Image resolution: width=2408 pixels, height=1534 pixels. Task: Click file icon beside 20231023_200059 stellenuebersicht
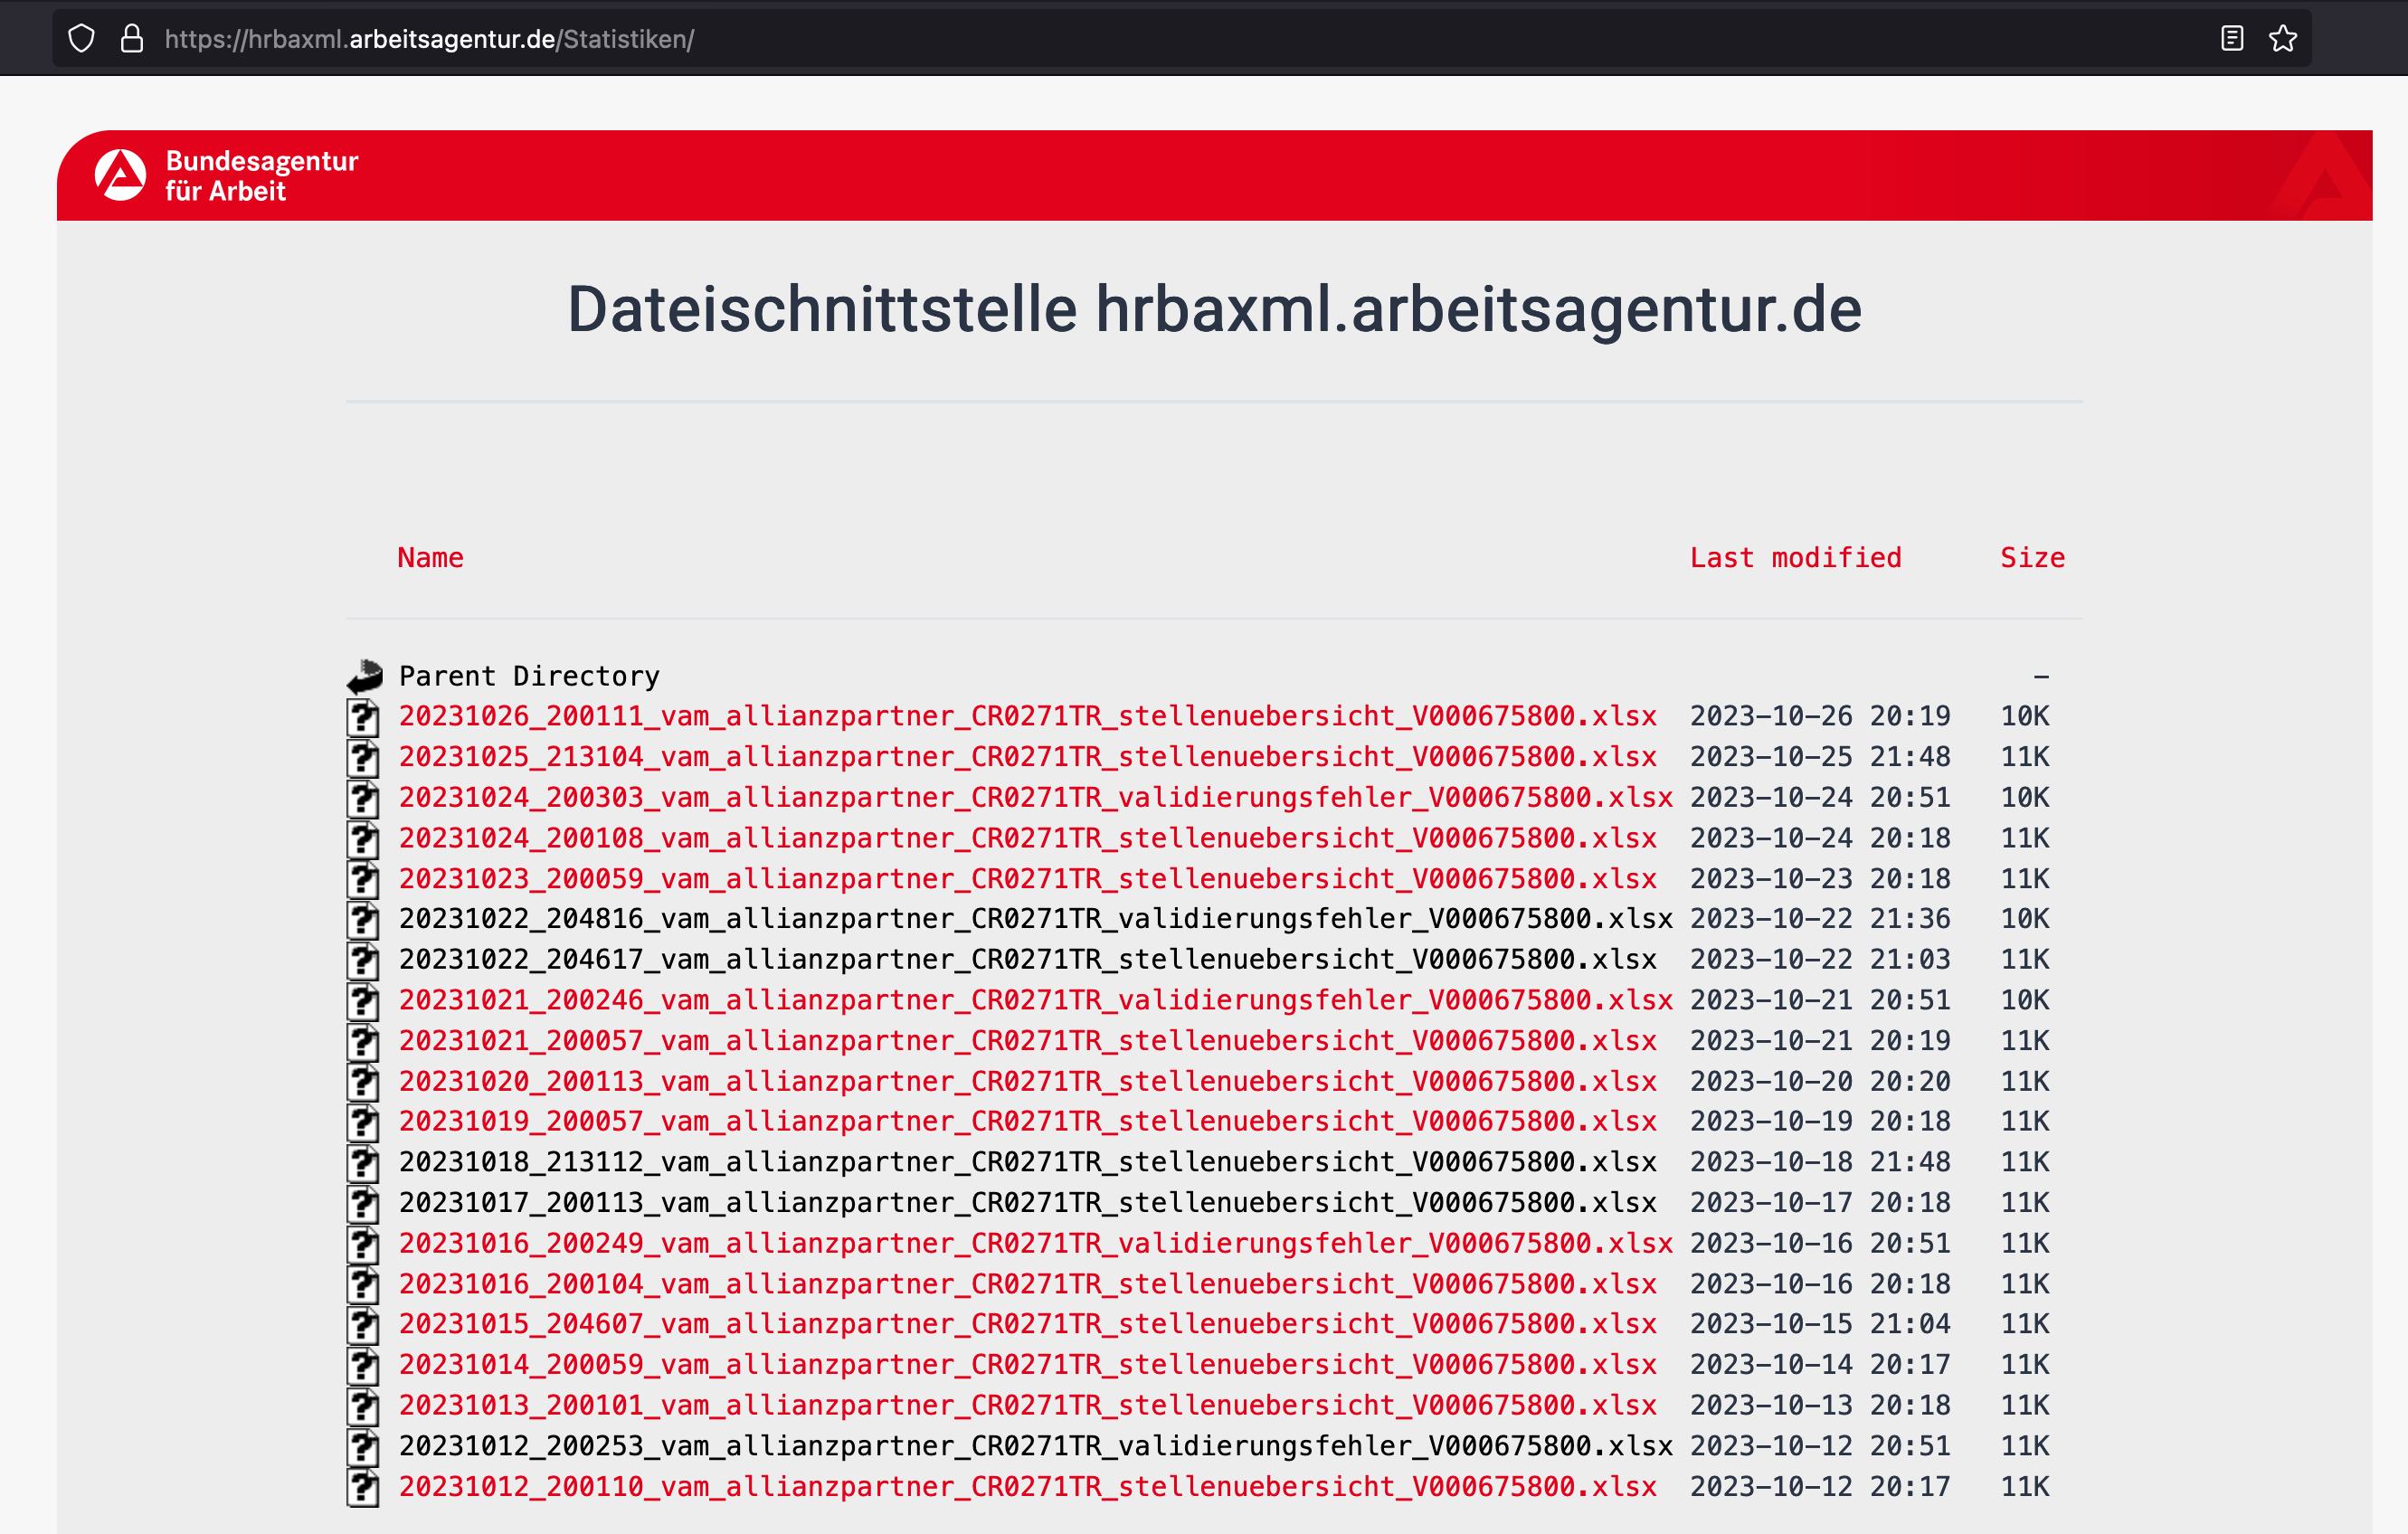[x=364, y=879]
